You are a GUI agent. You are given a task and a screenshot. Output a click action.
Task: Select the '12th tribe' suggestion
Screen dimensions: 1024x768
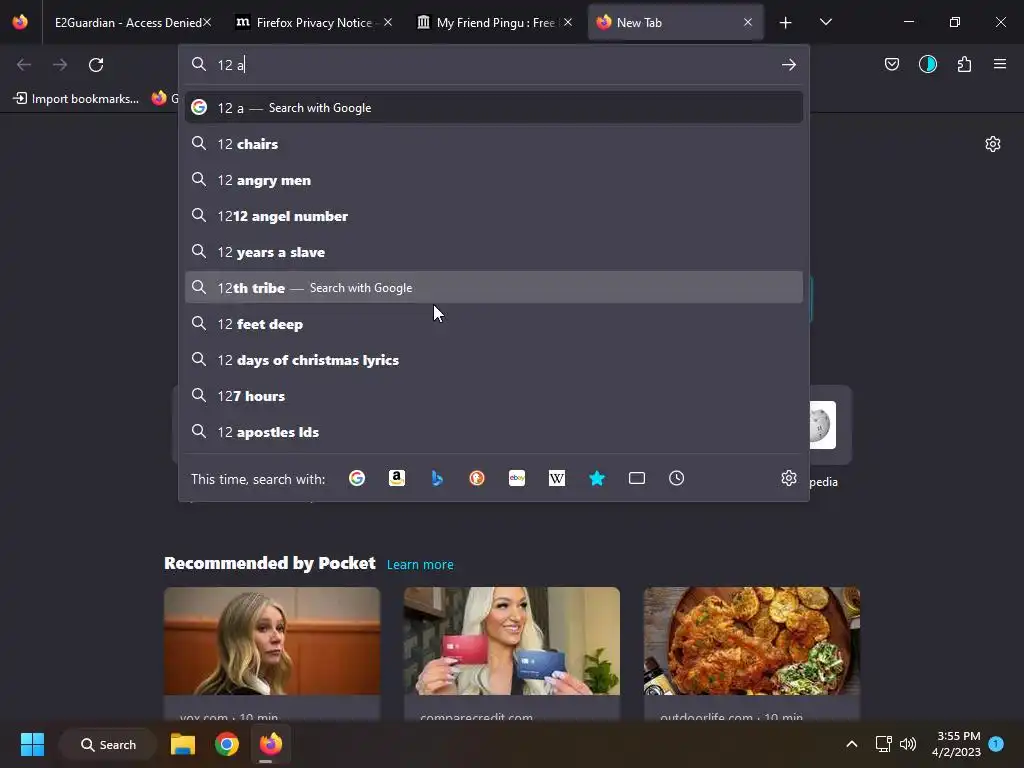494,287
